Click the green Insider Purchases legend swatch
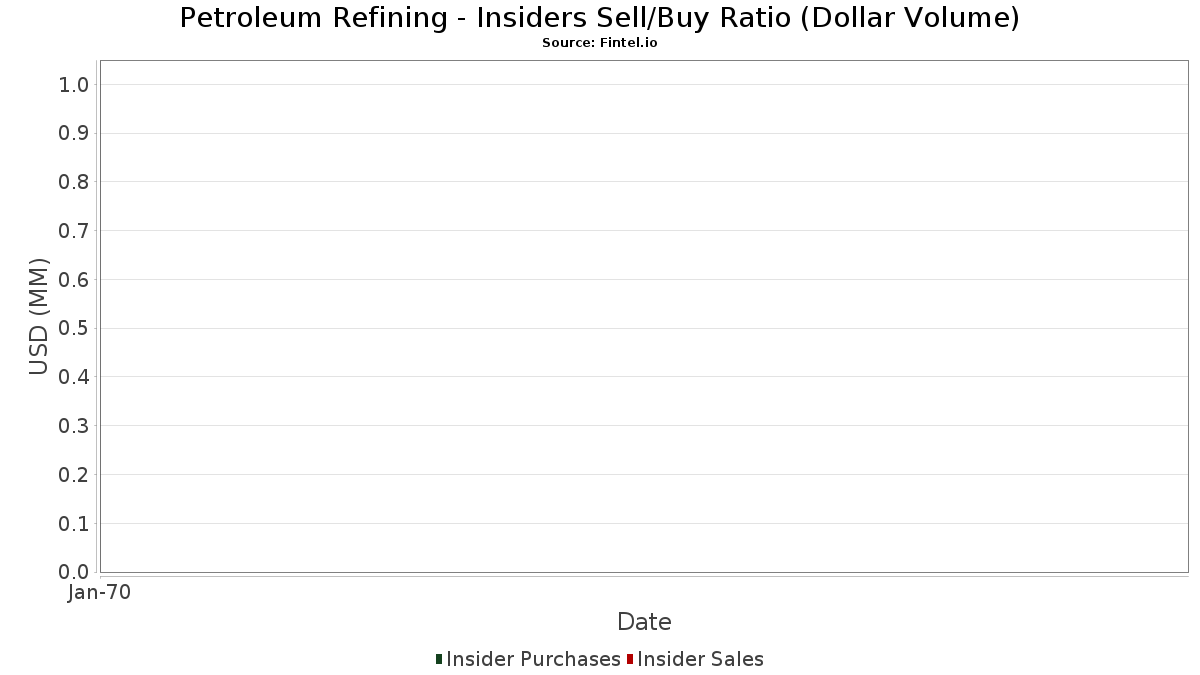Screen dimensions: 1200x675 click(x=439, y=659)
